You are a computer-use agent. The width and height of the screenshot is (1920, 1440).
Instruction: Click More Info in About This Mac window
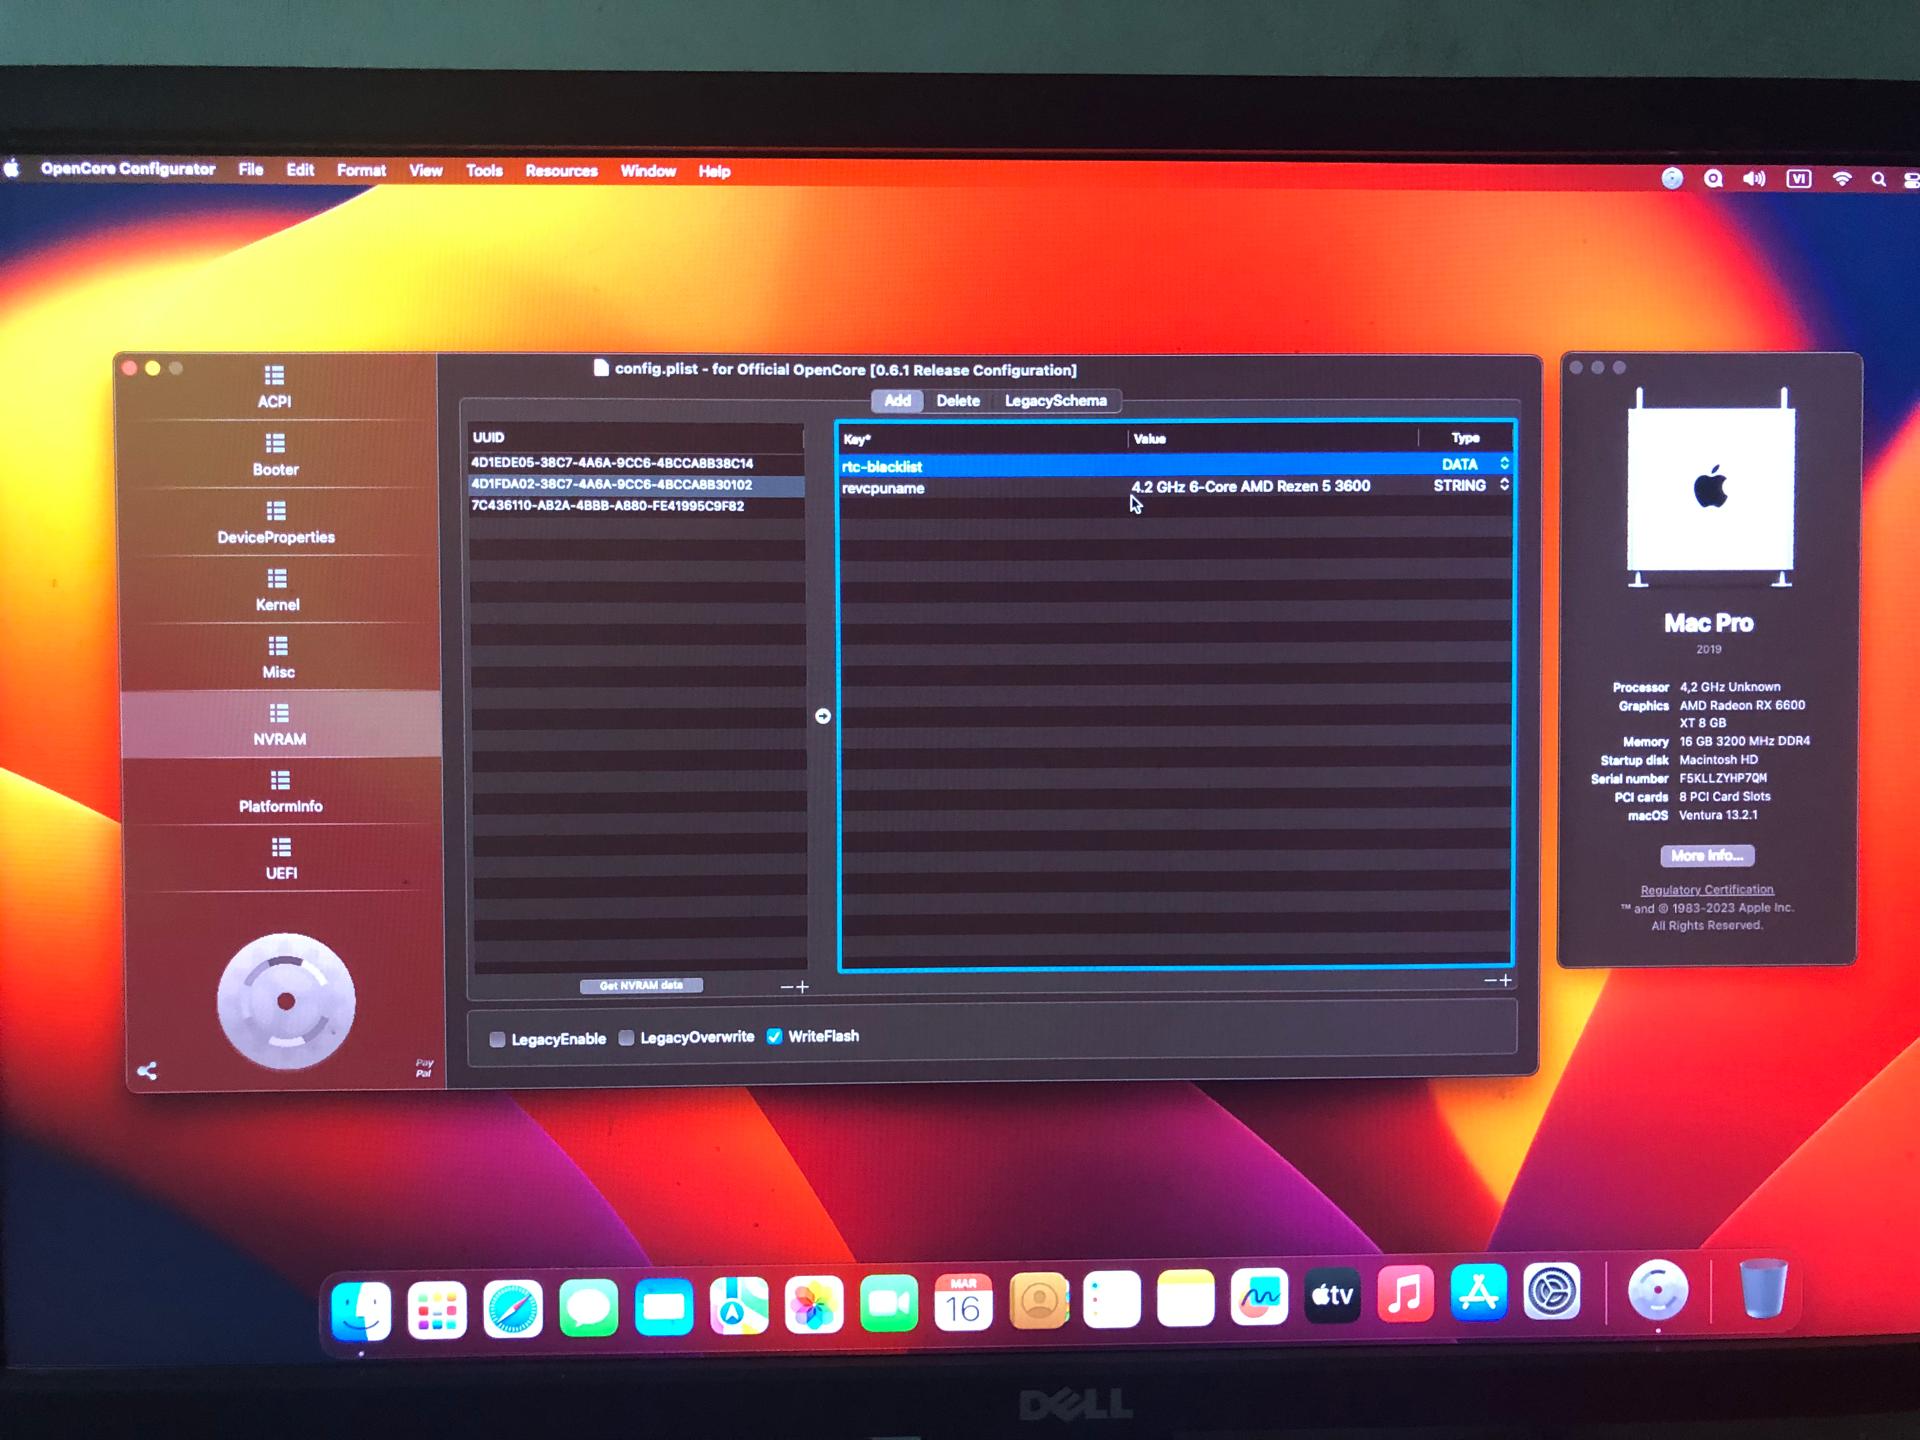pyautogui.click(x=1707, y=856)
